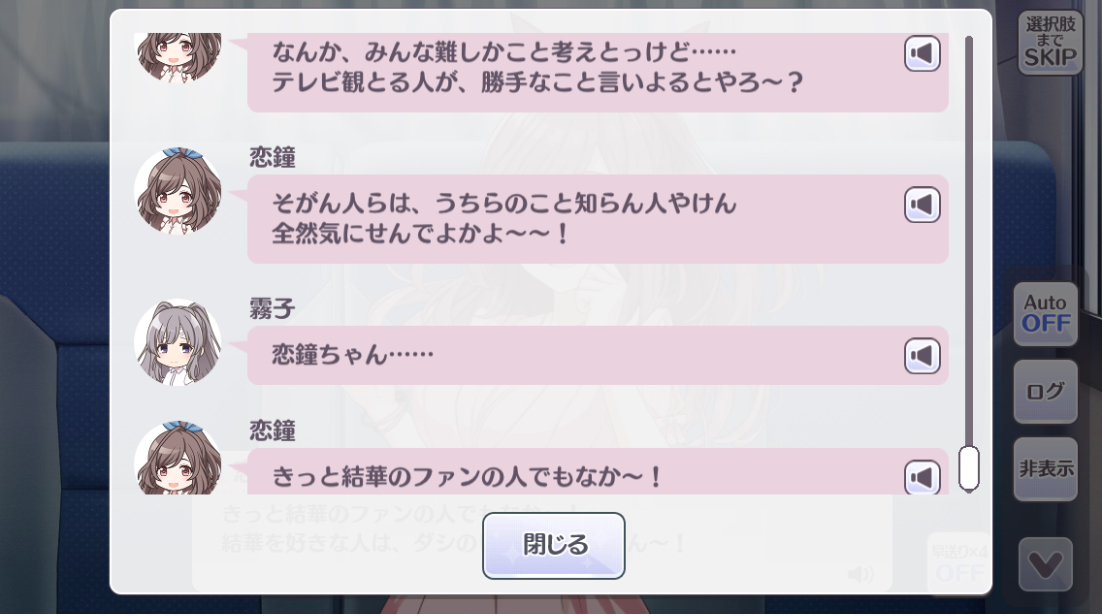The image size is (1102, 616).
Task: Click 恋鐘 avatar at bottom of log
Action: click(x=178, y=458)
